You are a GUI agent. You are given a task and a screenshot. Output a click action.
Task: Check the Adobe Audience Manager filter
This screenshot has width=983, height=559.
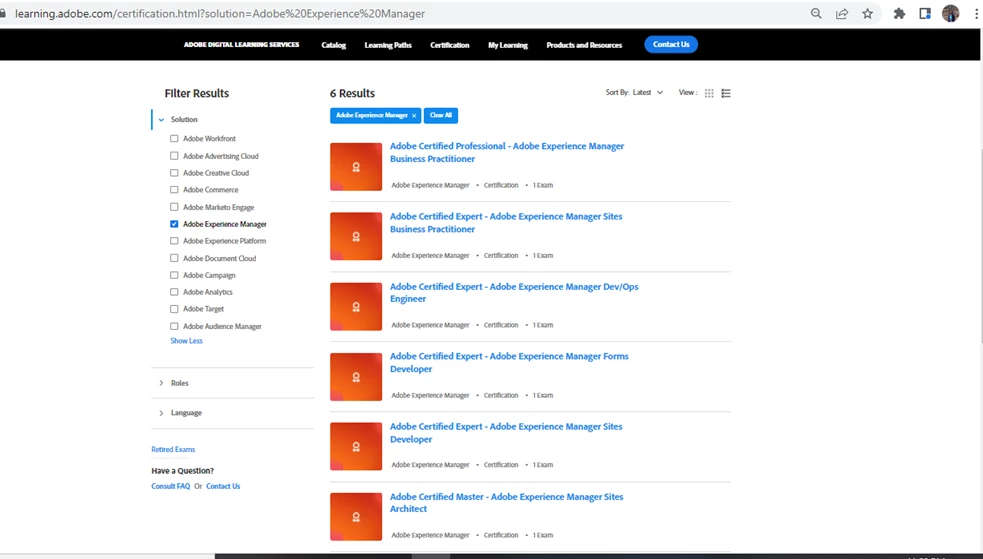[174, 326]
